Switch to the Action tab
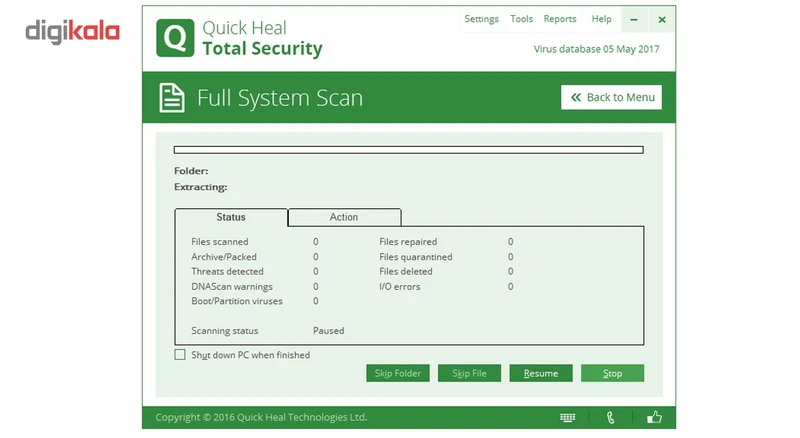This screenshot has width=800, height=438. [344, 217]
